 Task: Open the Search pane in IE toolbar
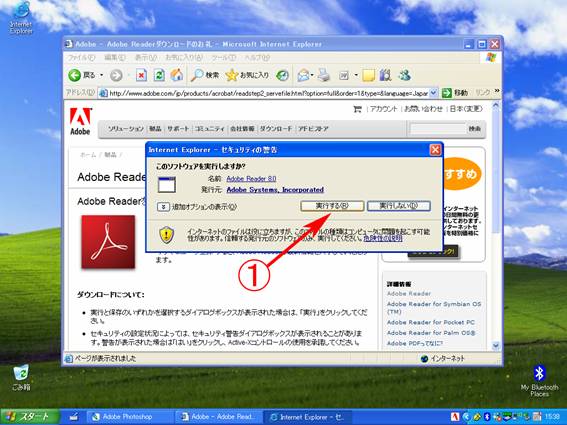pos(205,75)
